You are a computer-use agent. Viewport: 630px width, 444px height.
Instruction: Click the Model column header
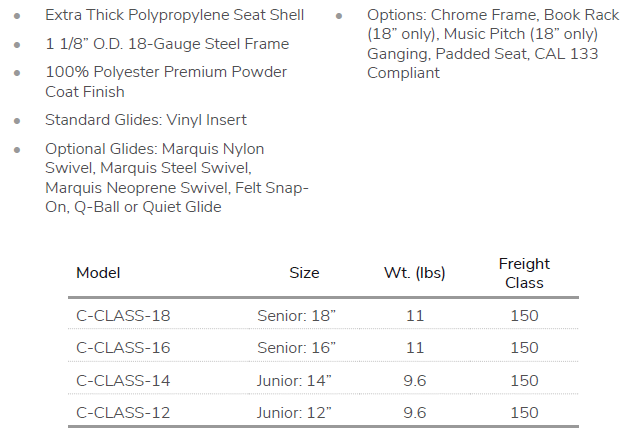pyautogui.click(x=98, y=273)
